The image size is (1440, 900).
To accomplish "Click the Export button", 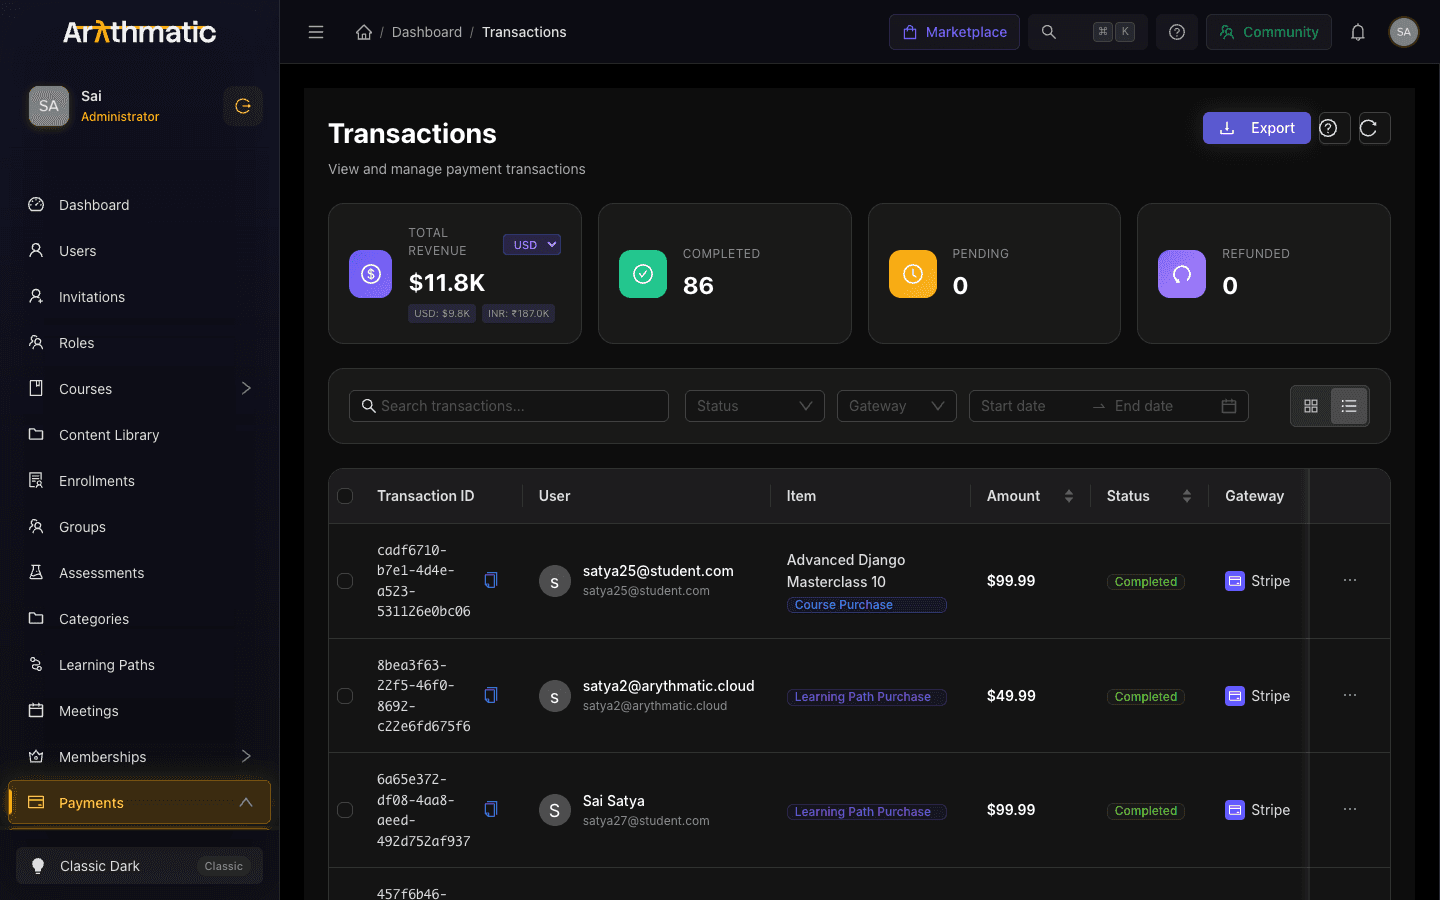I will pos(1257,128).
